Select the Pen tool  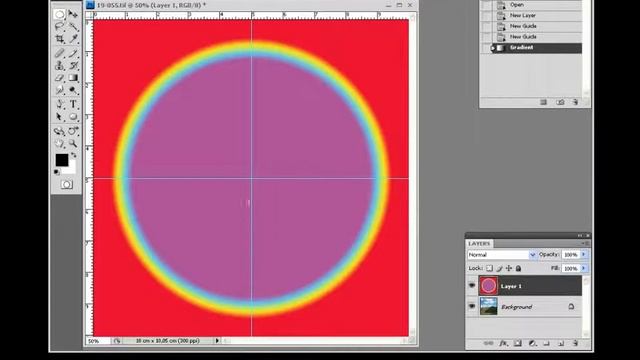tap(60, 104)
